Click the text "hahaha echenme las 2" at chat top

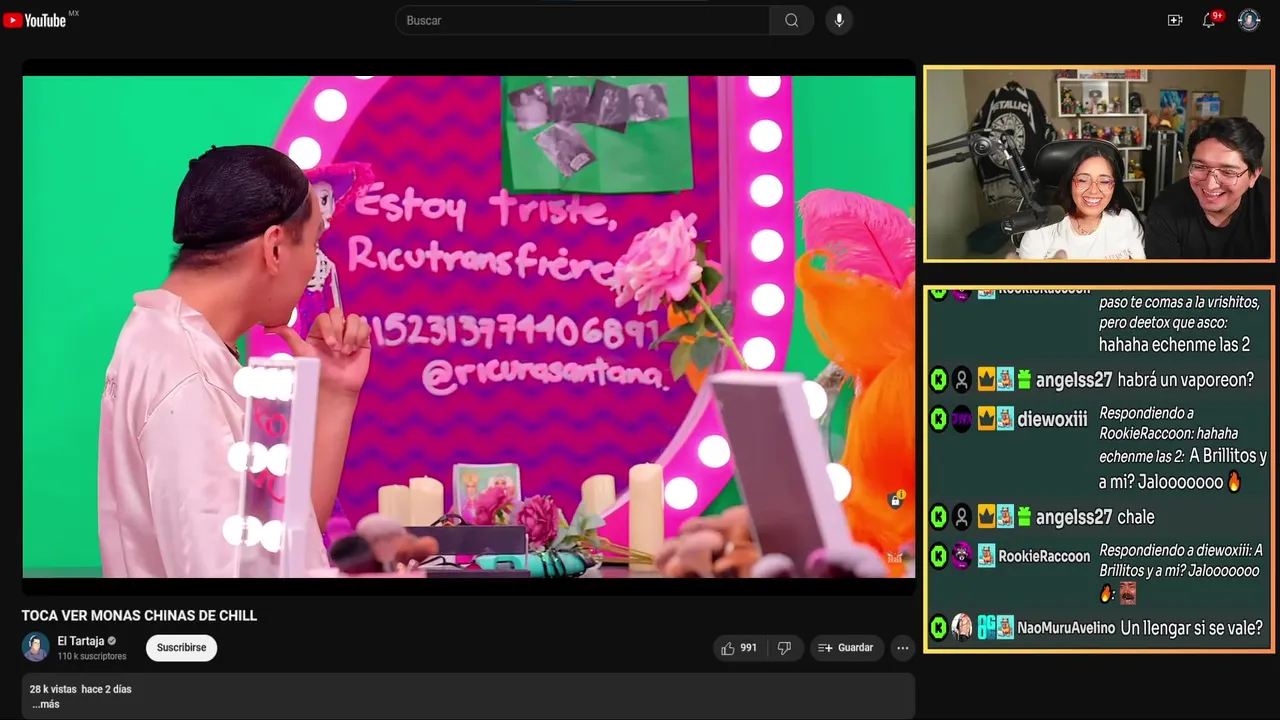(x=1174, y=345)
